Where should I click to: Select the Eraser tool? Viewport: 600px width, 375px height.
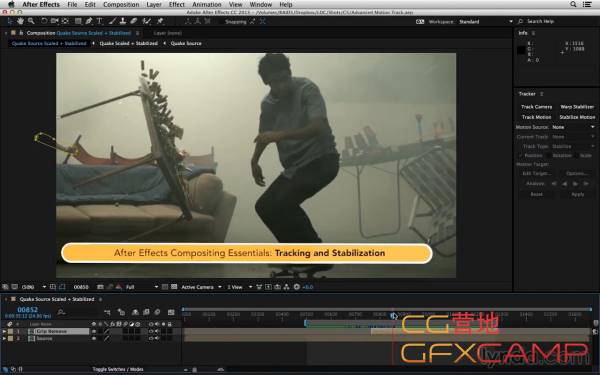click(134, 21)
